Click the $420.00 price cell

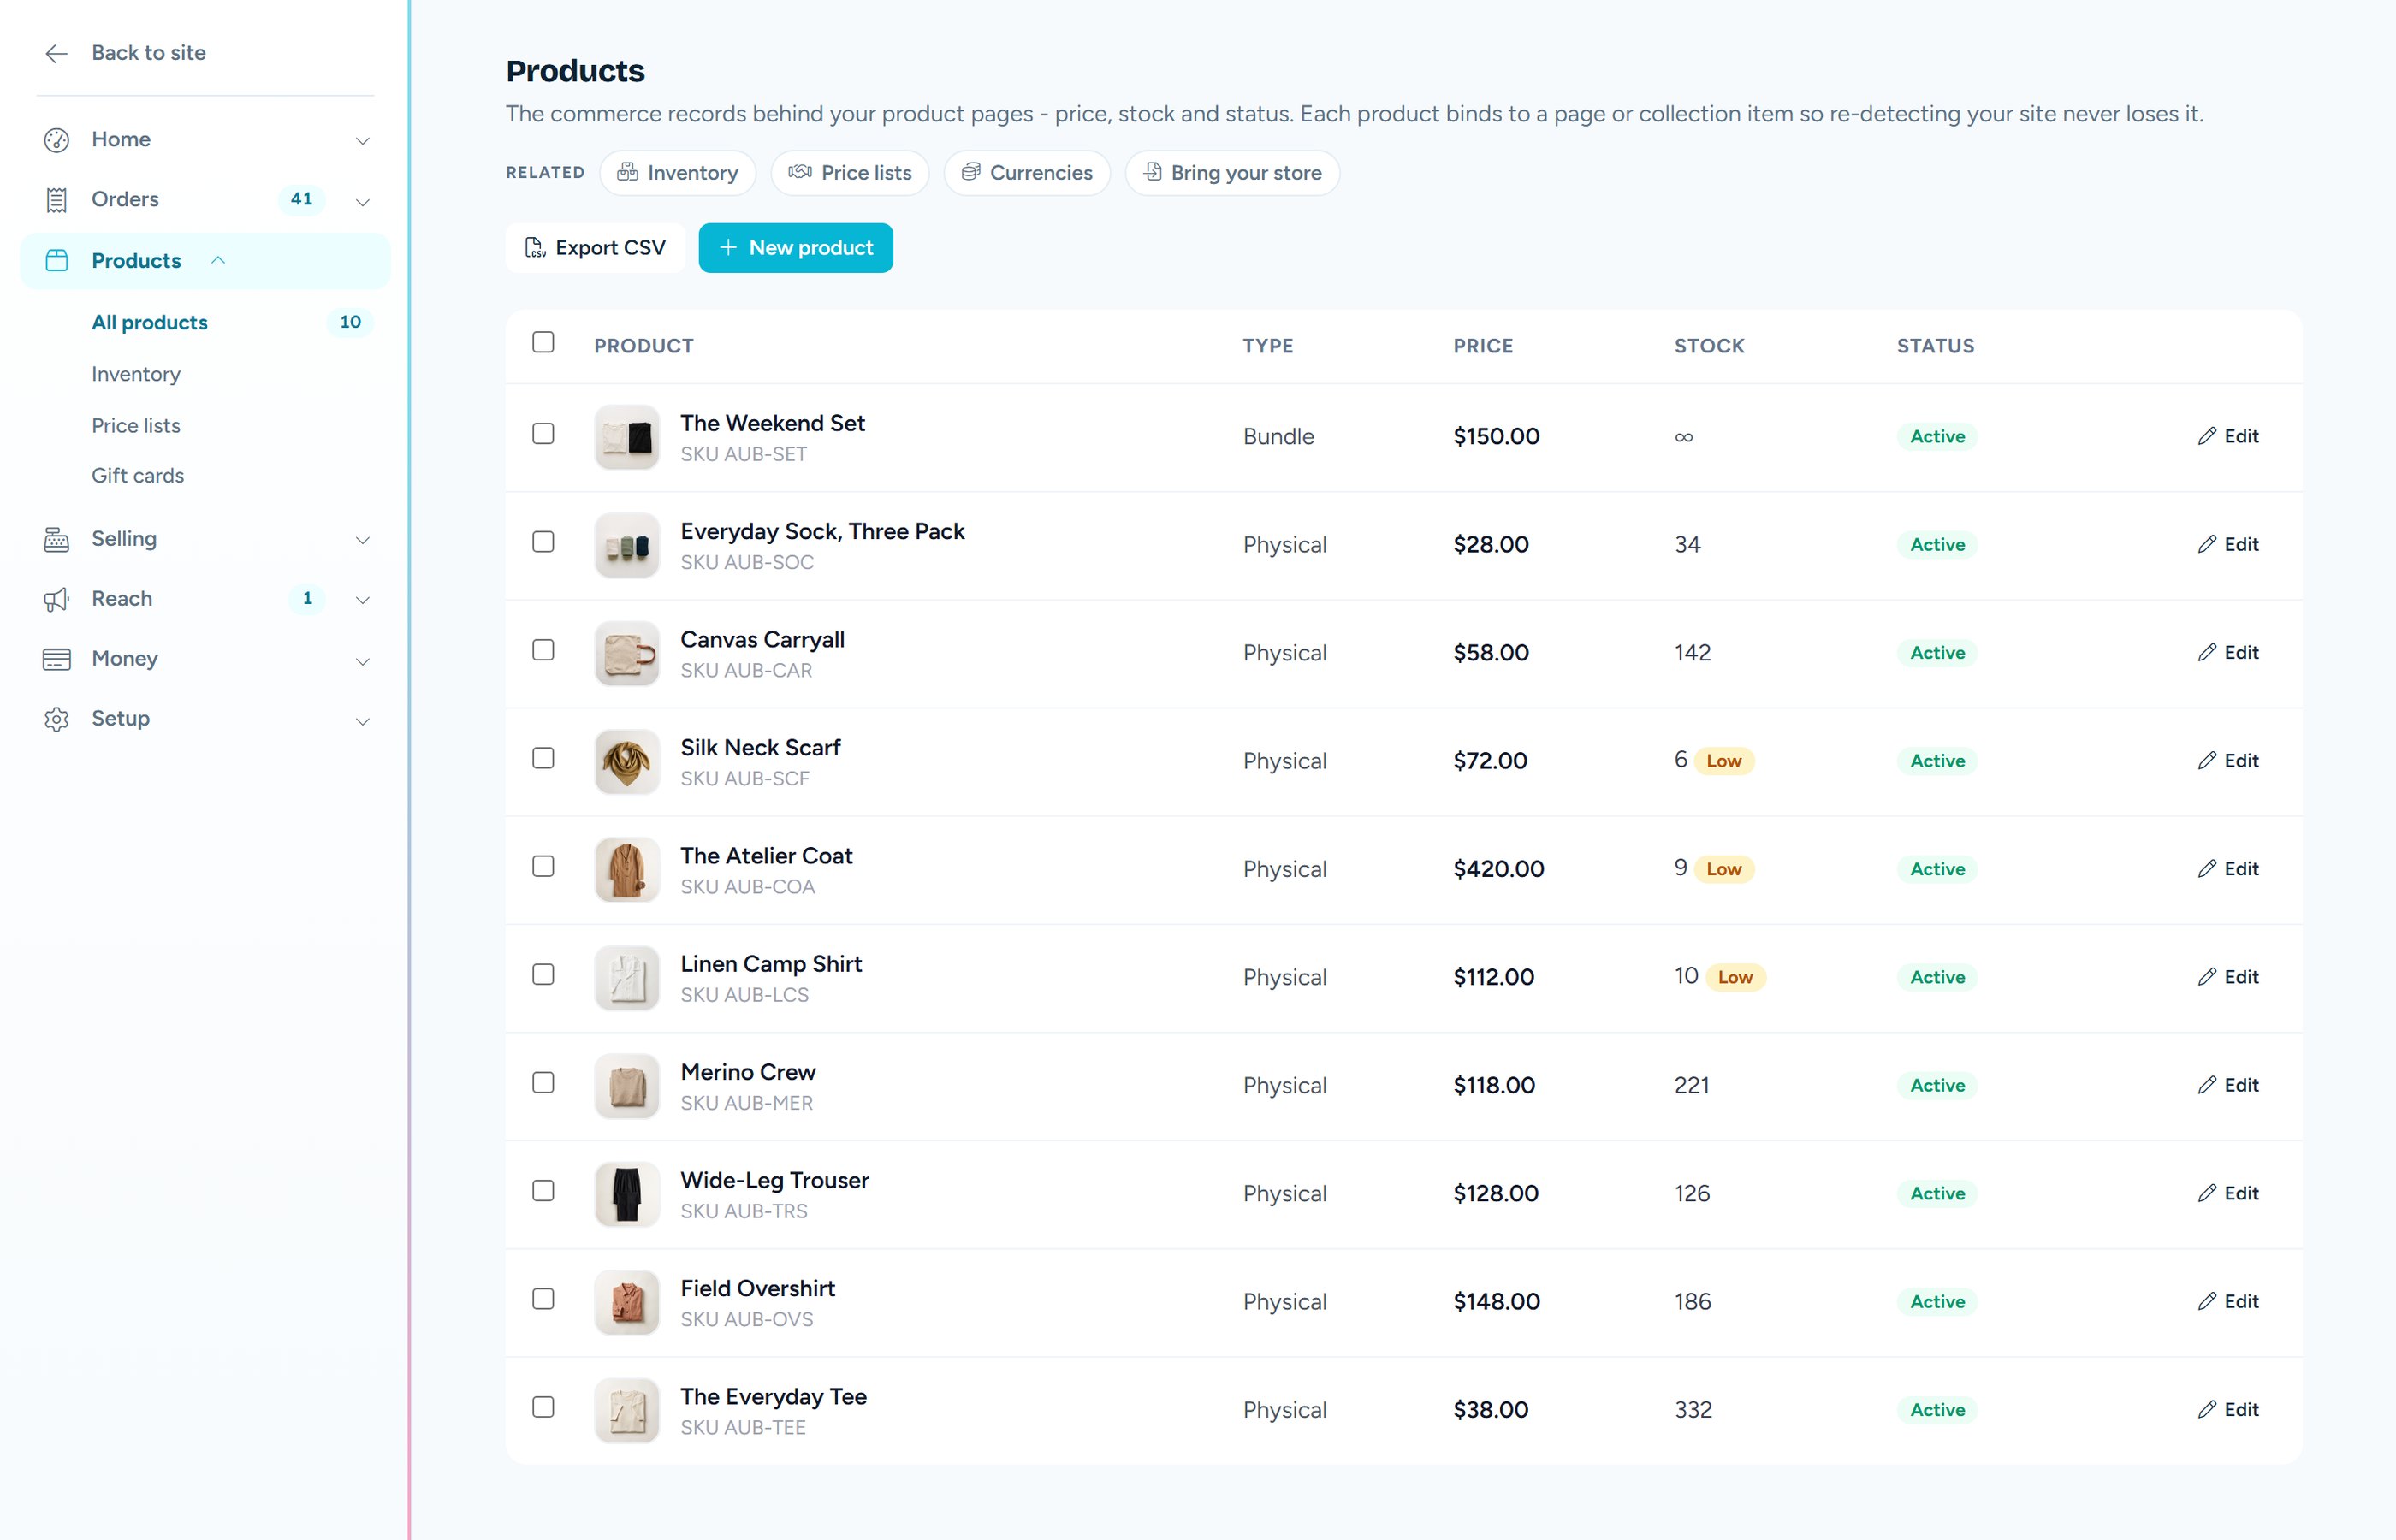click(x=1498, y=869)
